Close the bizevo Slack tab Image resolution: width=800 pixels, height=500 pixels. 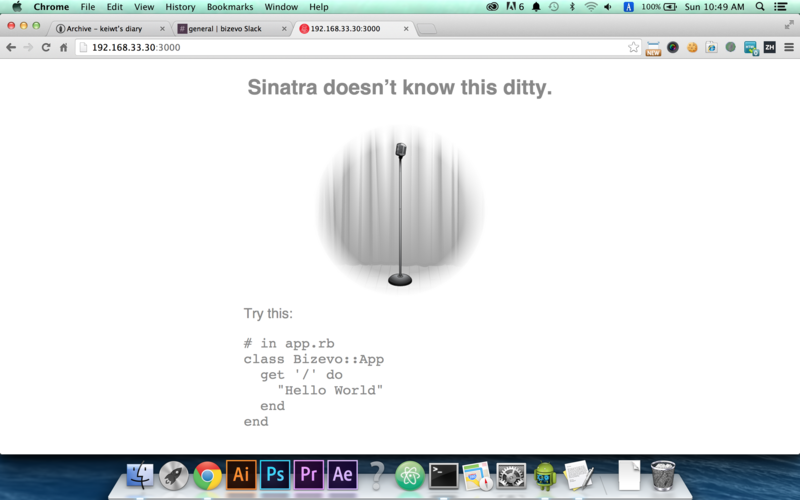[284, 29]
